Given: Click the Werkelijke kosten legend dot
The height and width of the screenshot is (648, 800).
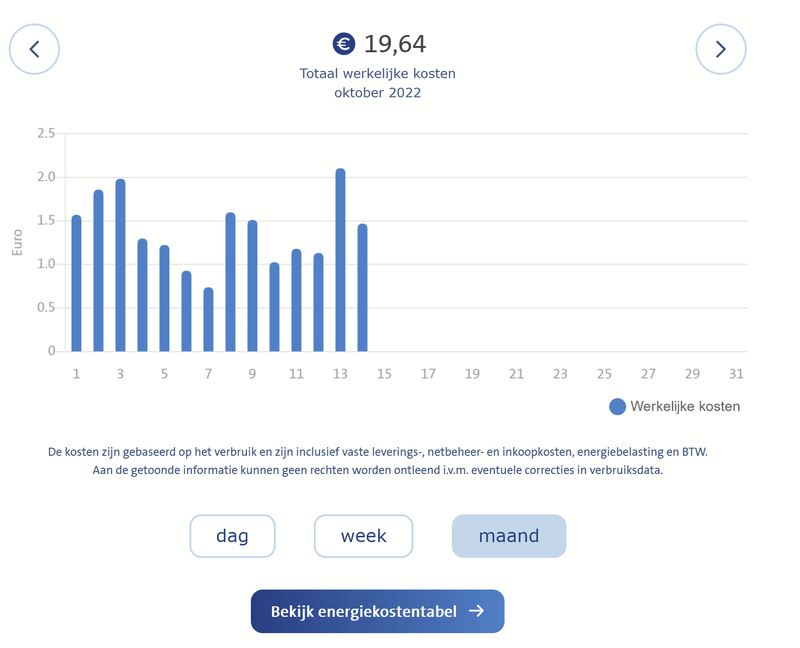Looking at the screenshot, I should 617,407.
